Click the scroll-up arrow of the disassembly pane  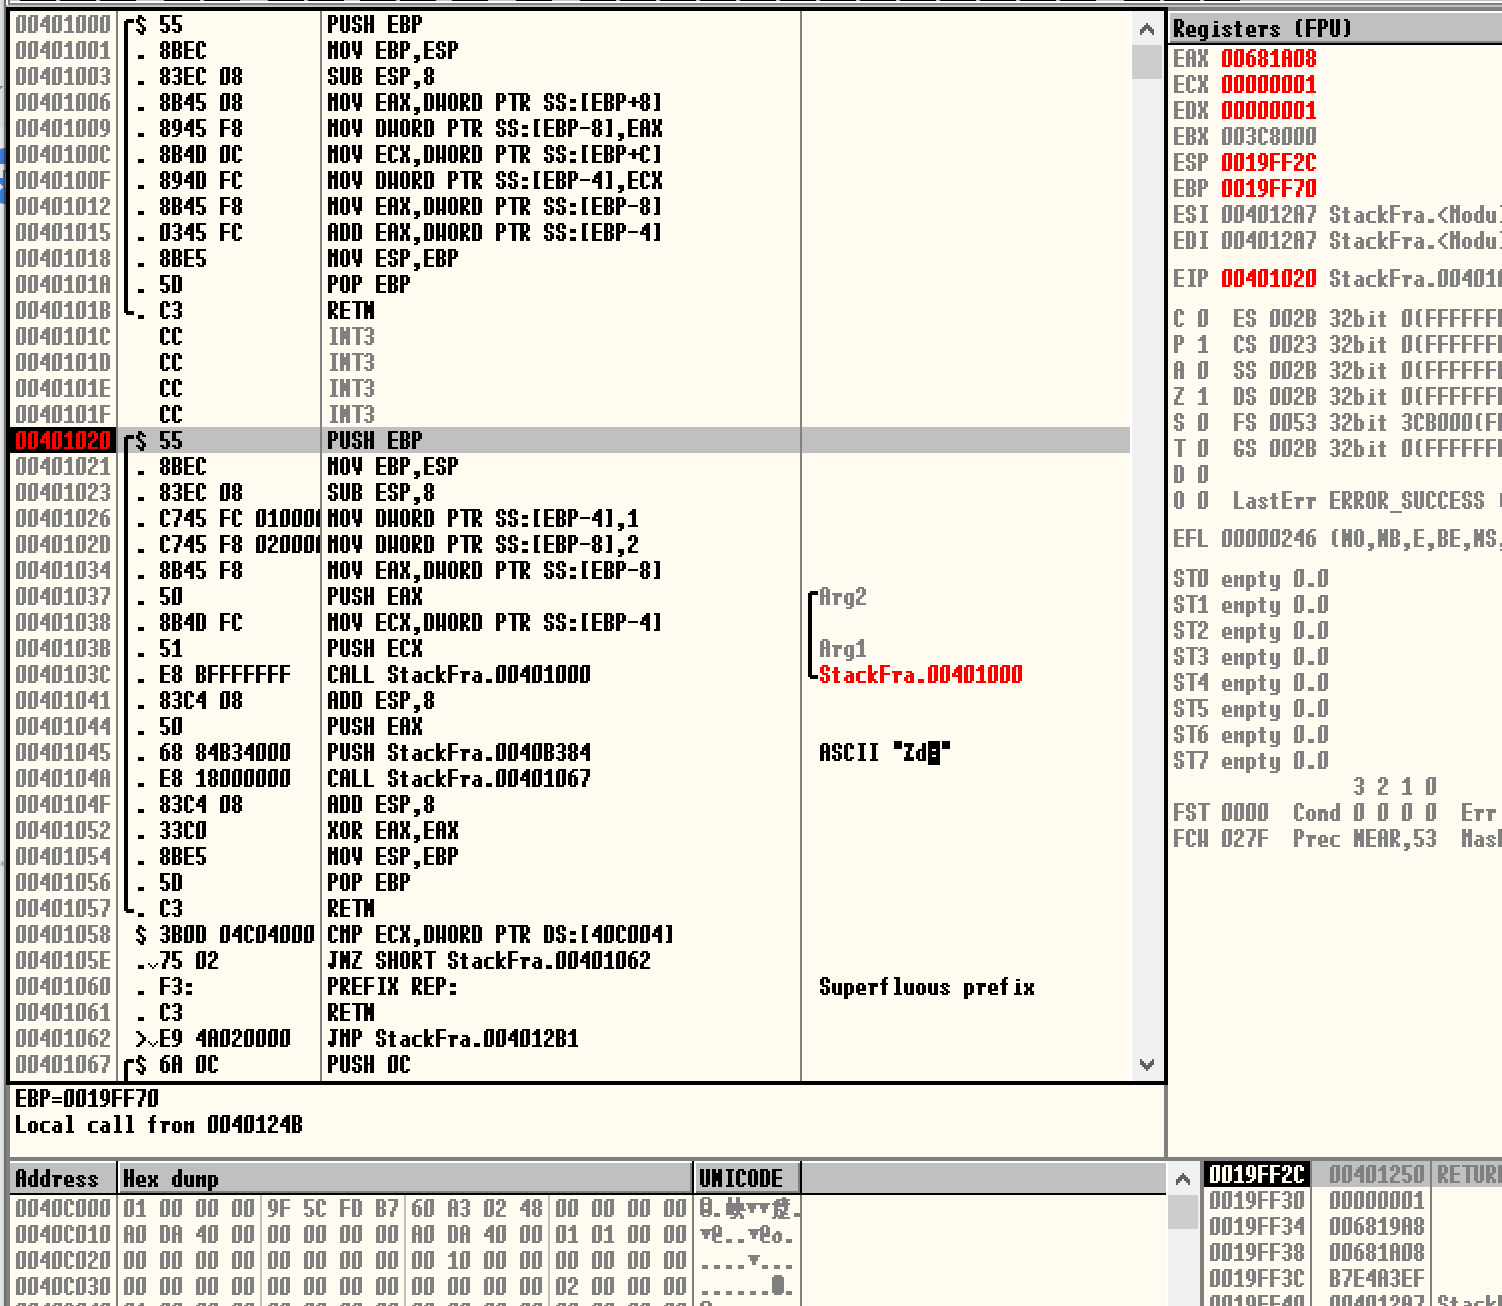1146,29
